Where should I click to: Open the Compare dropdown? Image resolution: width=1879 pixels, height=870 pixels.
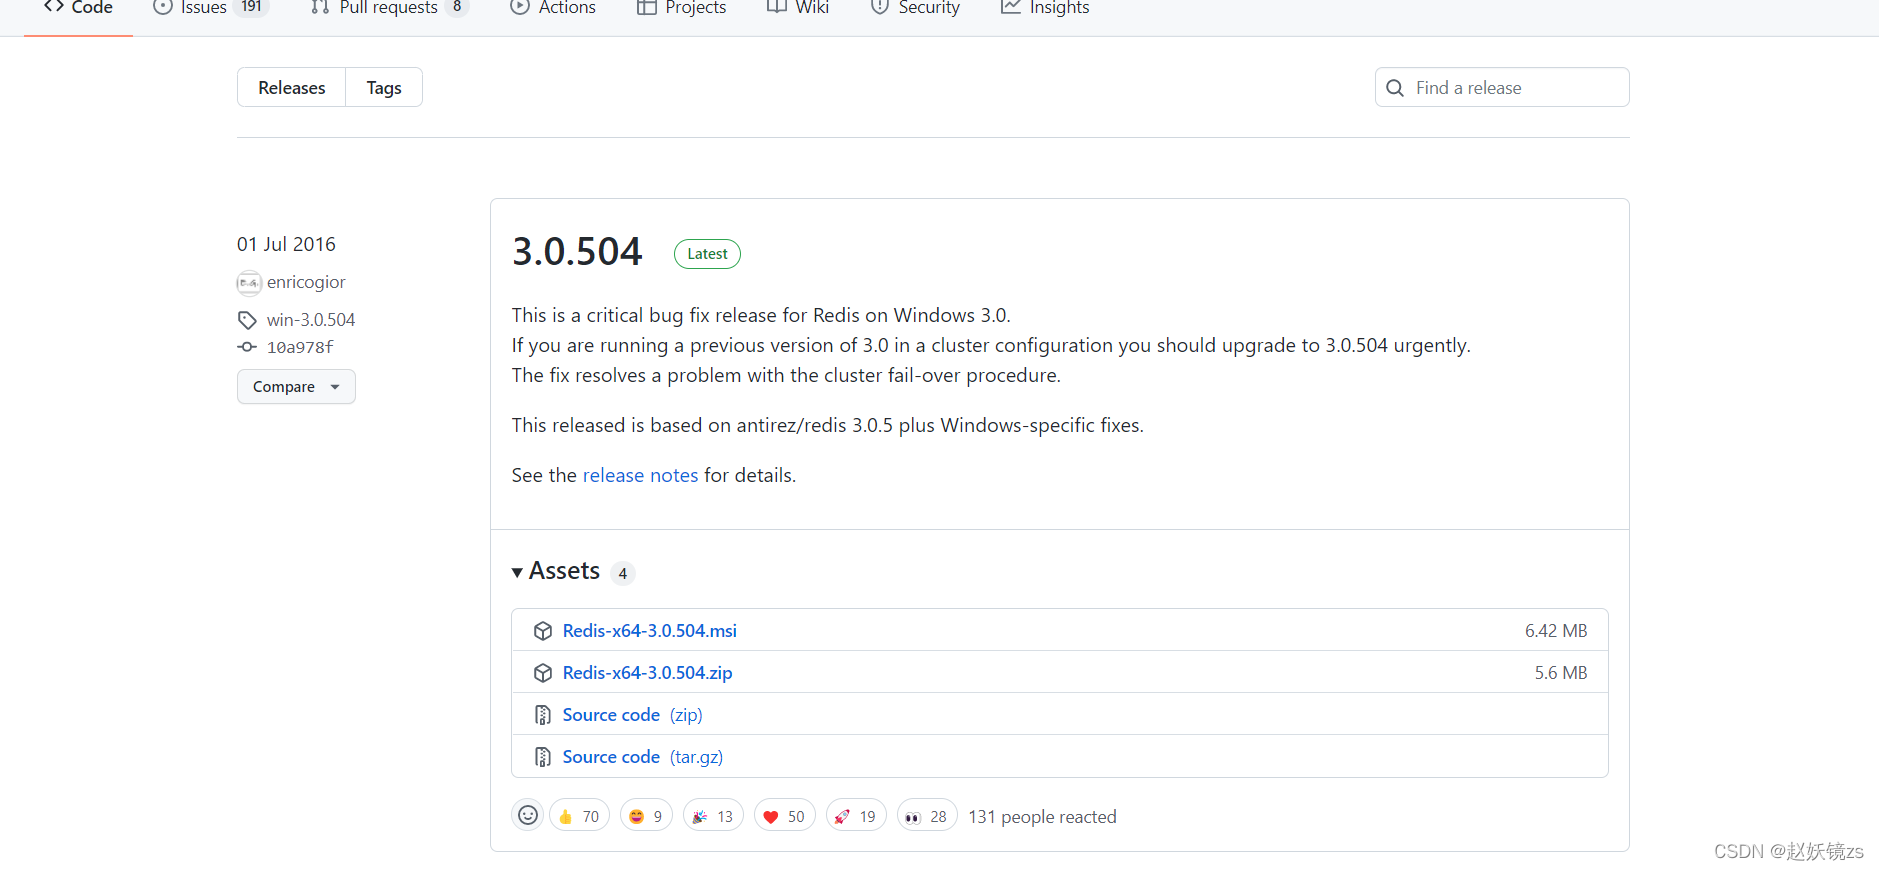(x=296, y=387)
